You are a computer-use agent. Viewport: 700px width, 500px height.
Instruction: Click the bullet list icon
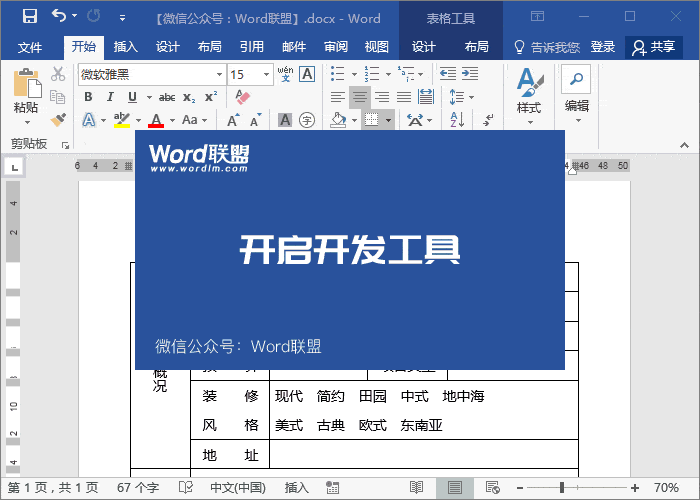pos(338,74)
